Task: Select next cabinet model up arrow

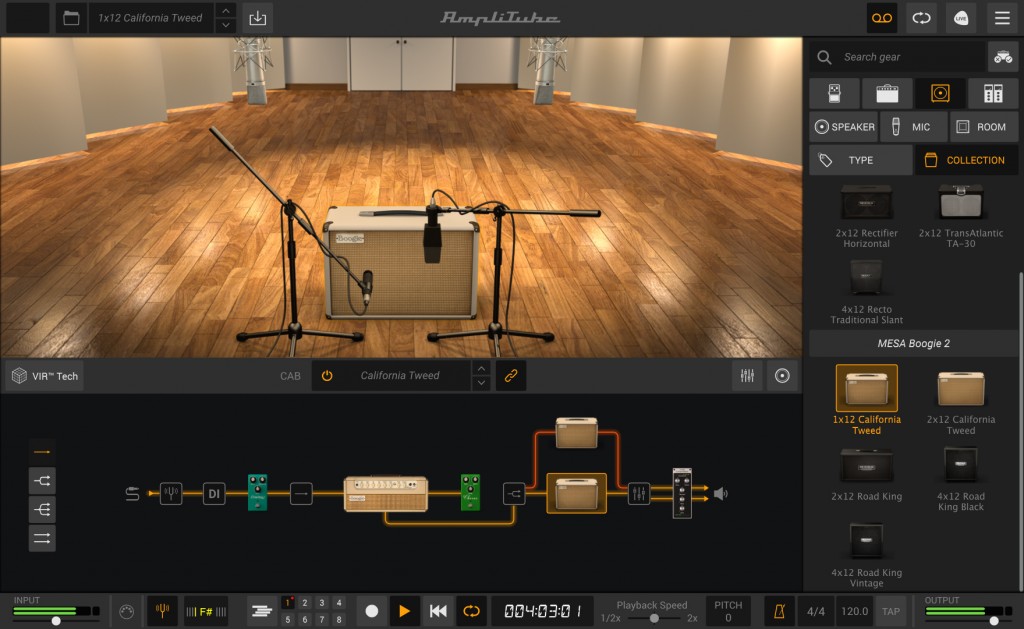Action: click(x=481, y=368)
